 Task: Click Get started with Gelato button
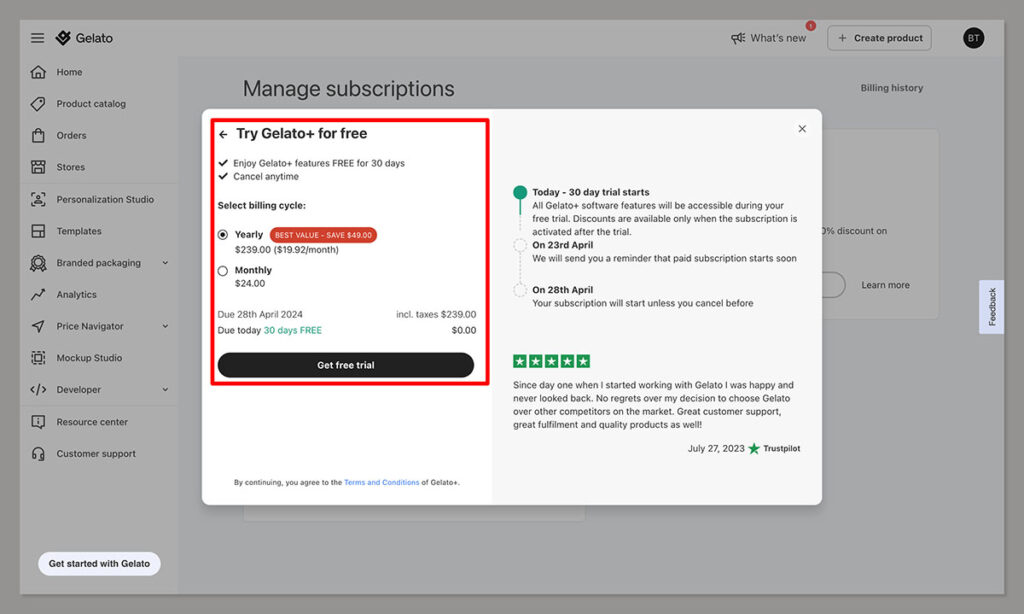(x=99, y=563)
